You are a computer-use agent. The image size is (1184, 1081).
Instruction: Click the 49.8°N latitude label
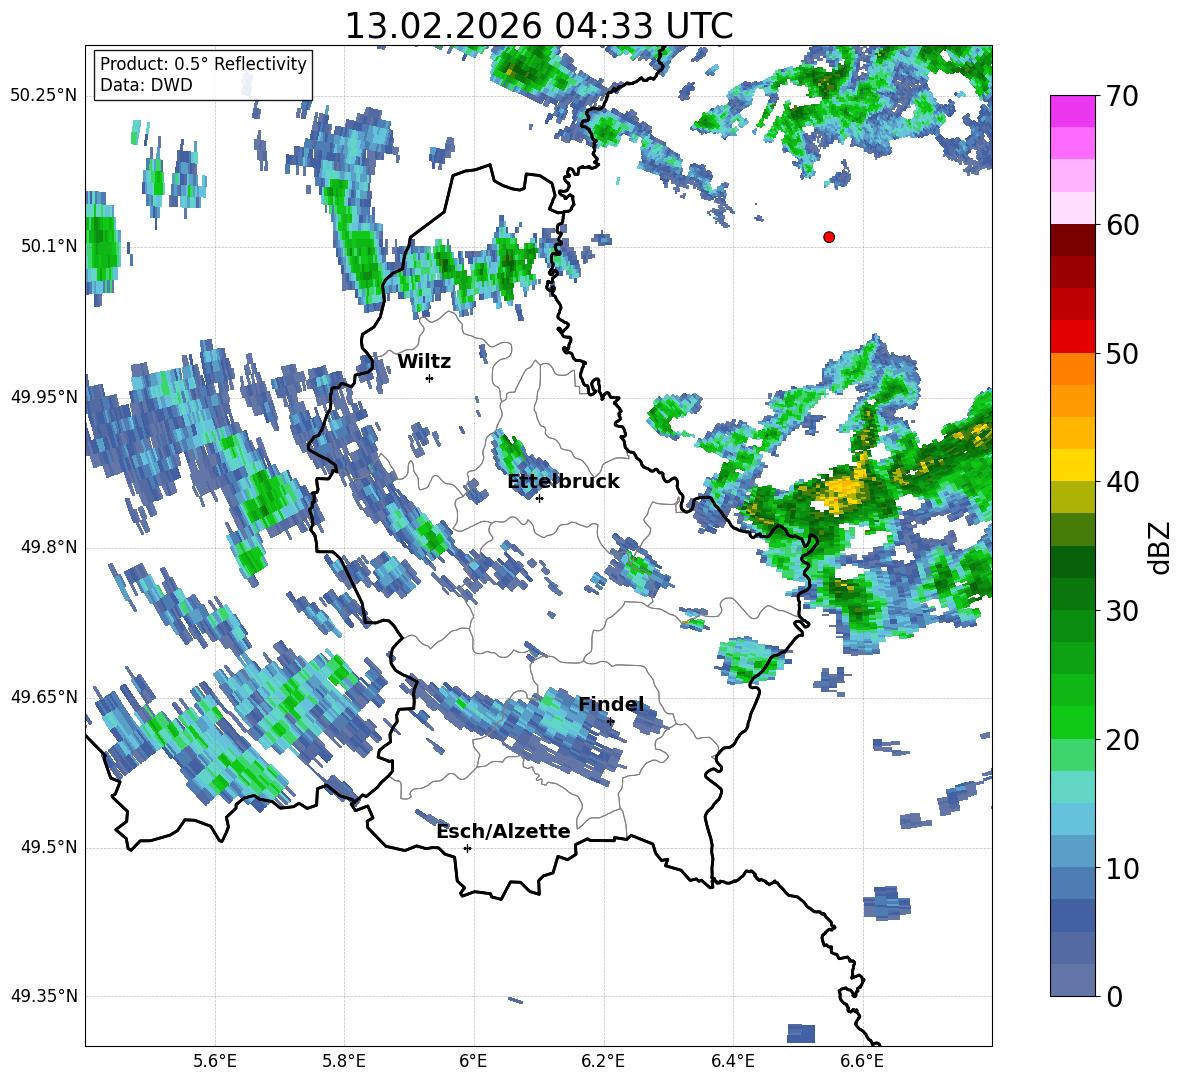pos(49,547)
